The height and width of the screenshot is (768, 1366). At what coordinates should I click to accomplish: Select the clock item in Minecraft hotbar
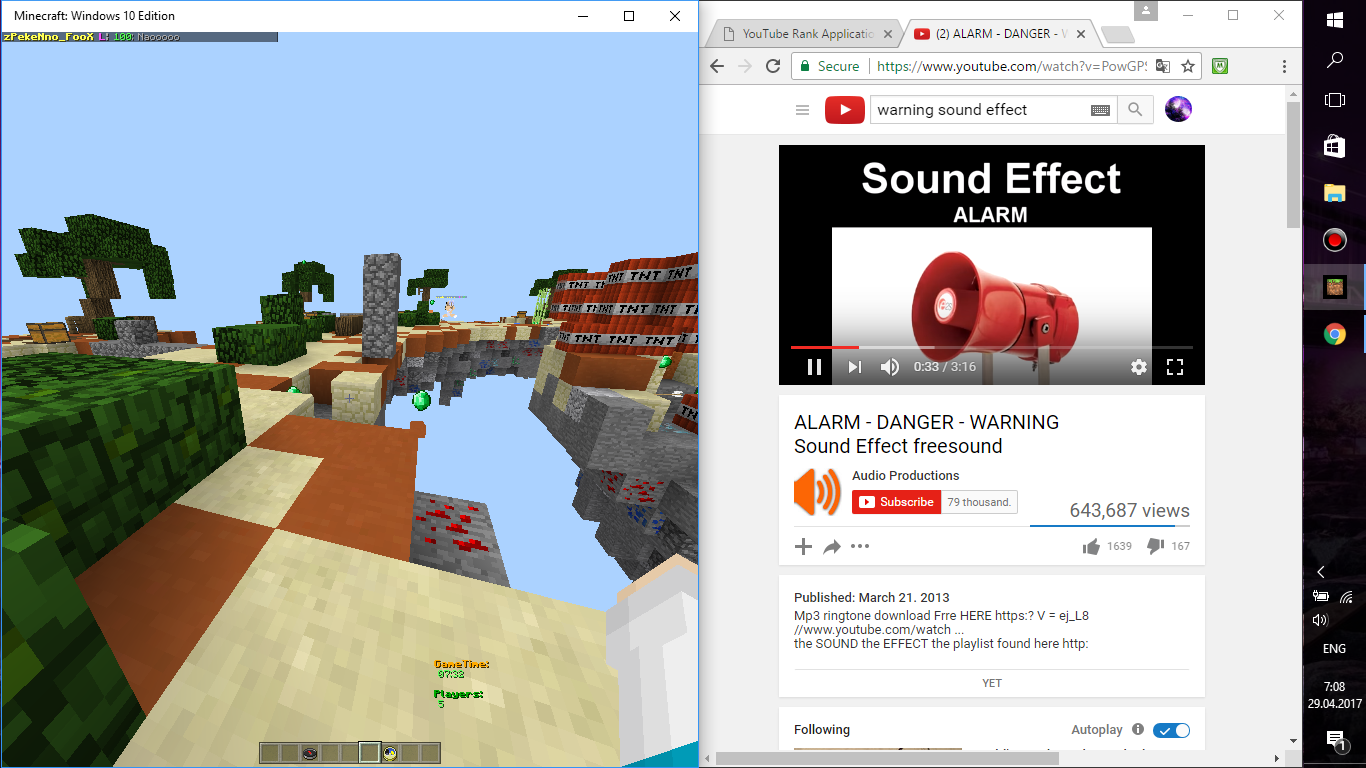(x=390, y=753)
